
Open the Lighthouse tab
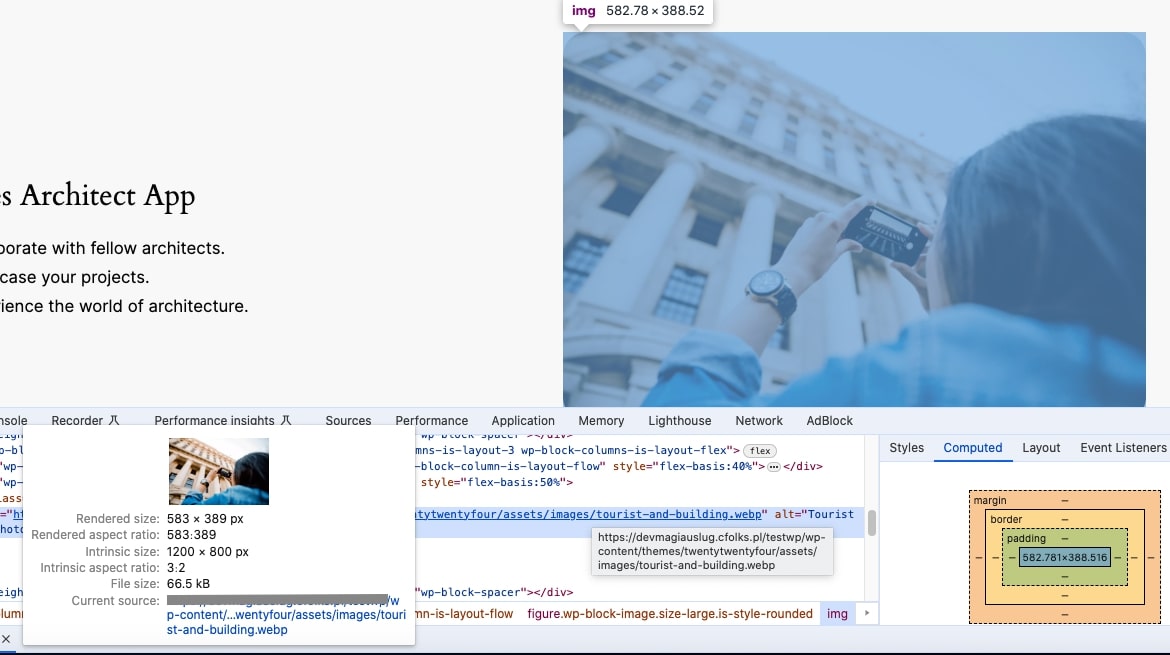pos(679,421)
